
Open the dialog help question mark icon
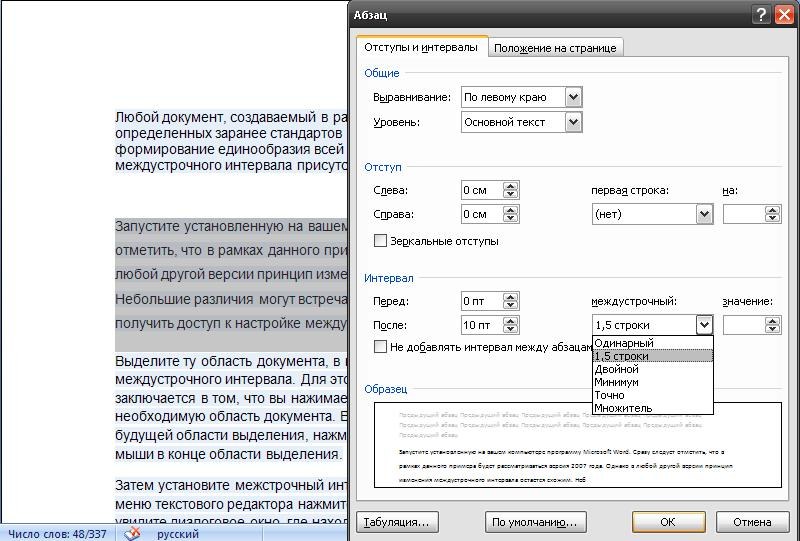[761, 14]
